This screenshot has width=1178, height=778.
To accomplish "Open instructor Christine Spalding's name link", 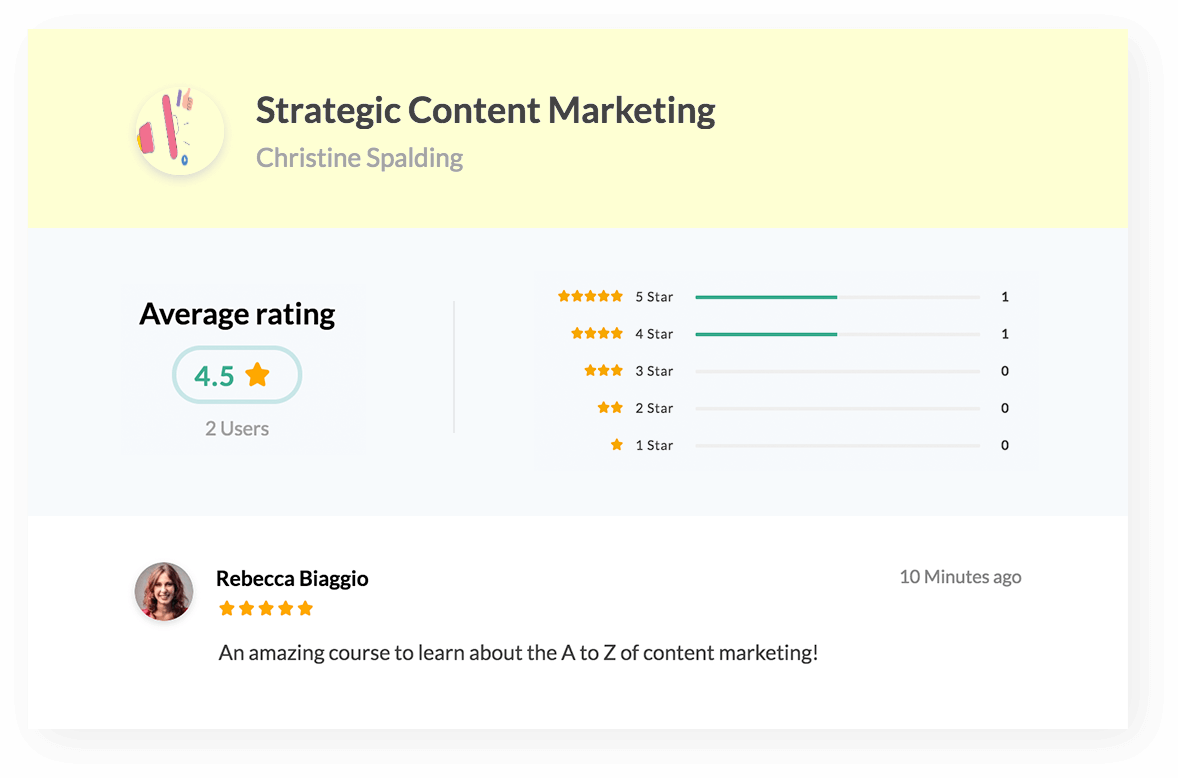I will [360, 158].
